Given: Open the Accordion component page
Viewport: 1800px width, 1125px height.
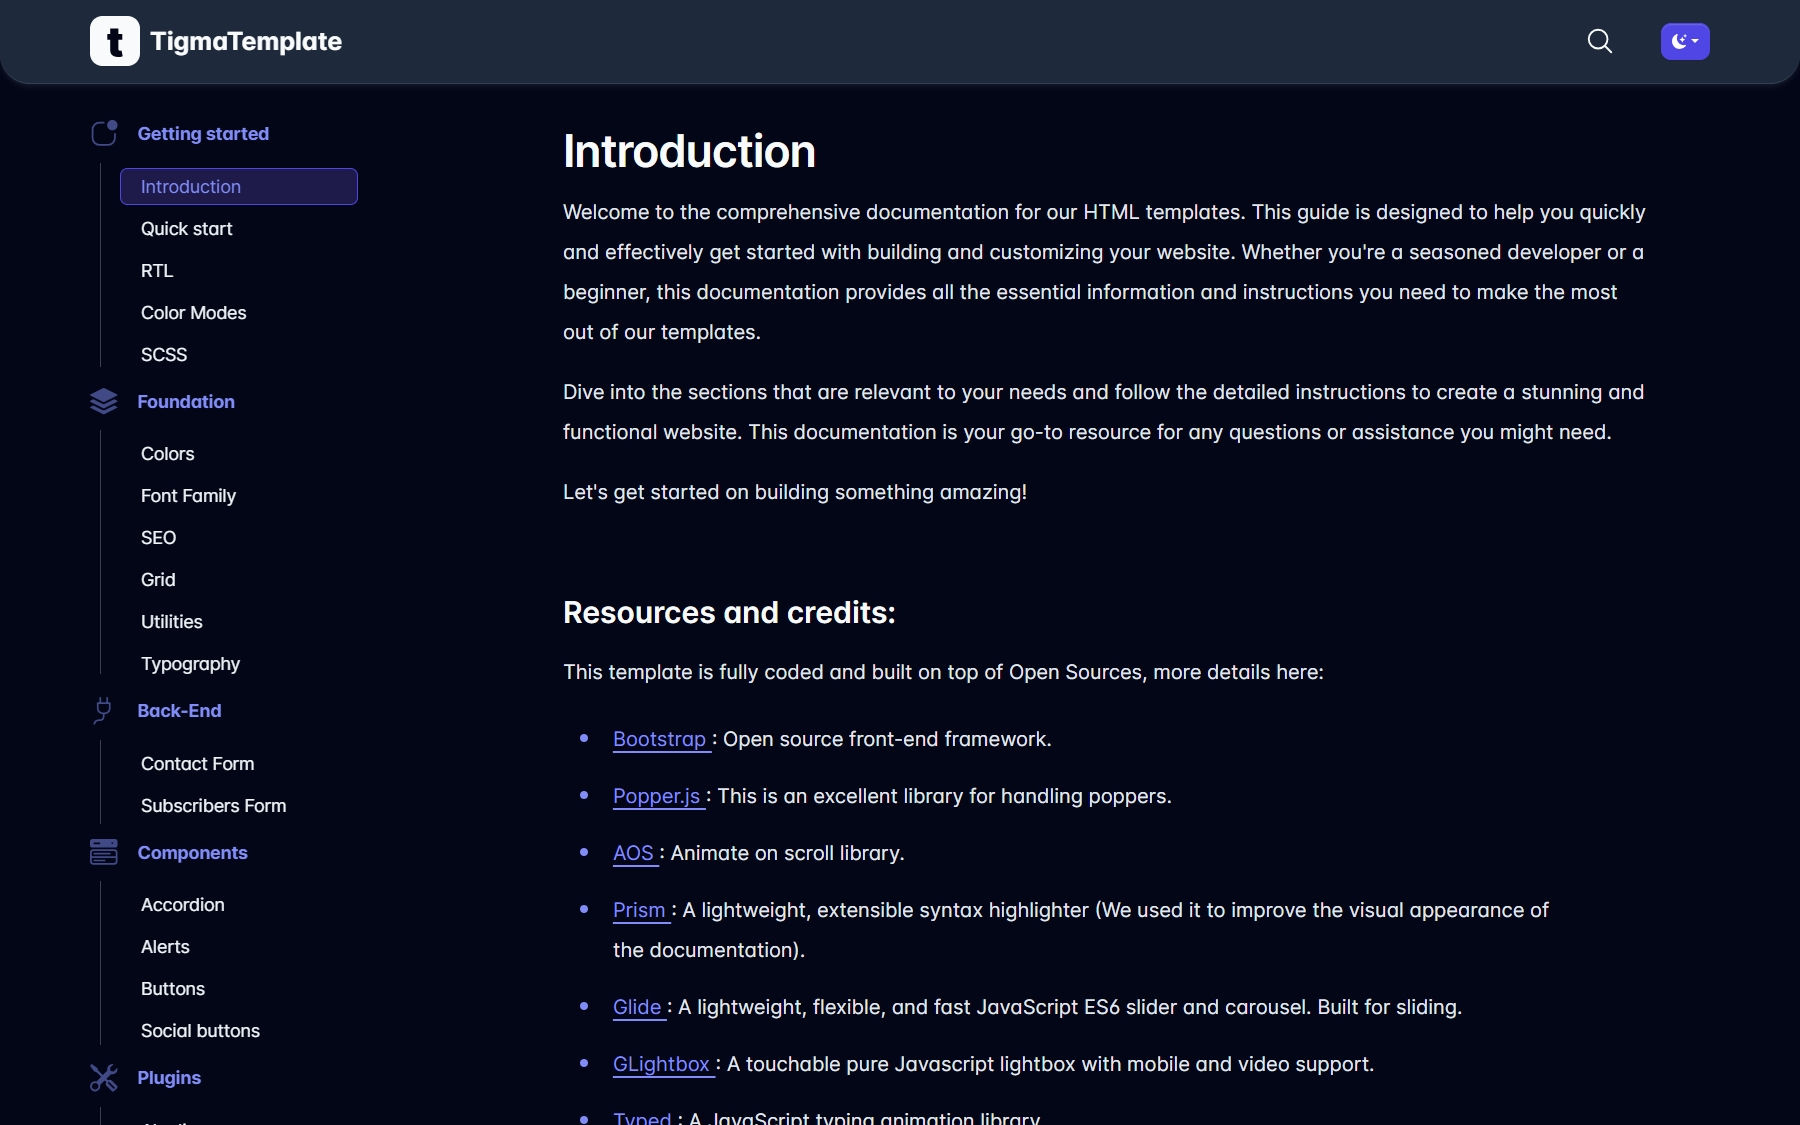Looking at the screenshot, I should tap(182, 904).
